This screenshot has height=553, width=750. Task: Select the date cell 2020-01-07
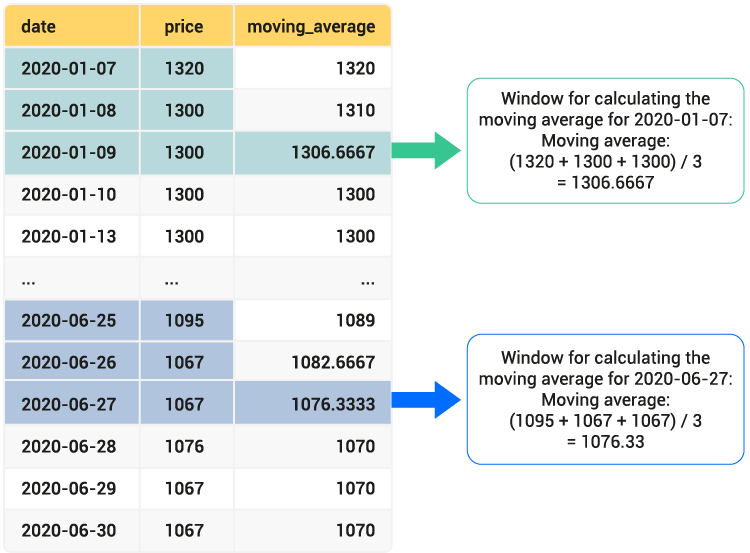pyautogui.click(x=72, y=68)
